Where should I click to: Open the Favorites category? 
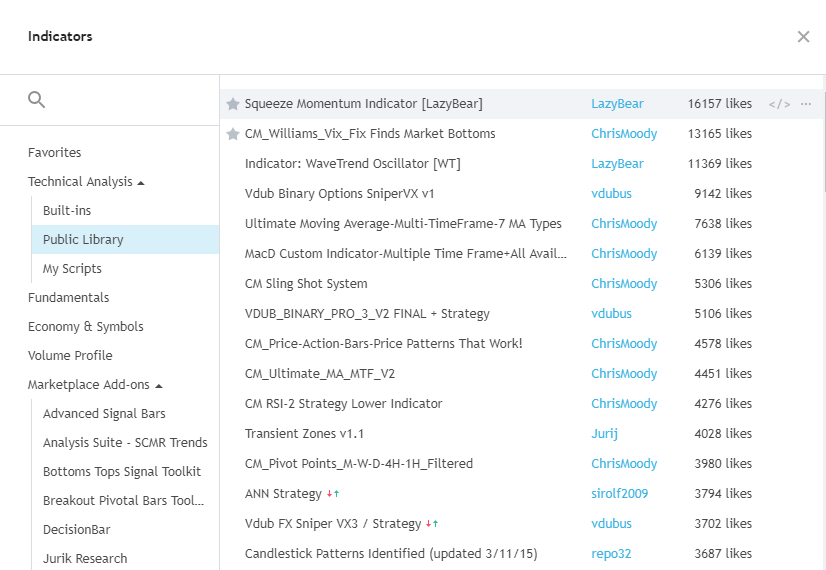click(x=55, y=153)
